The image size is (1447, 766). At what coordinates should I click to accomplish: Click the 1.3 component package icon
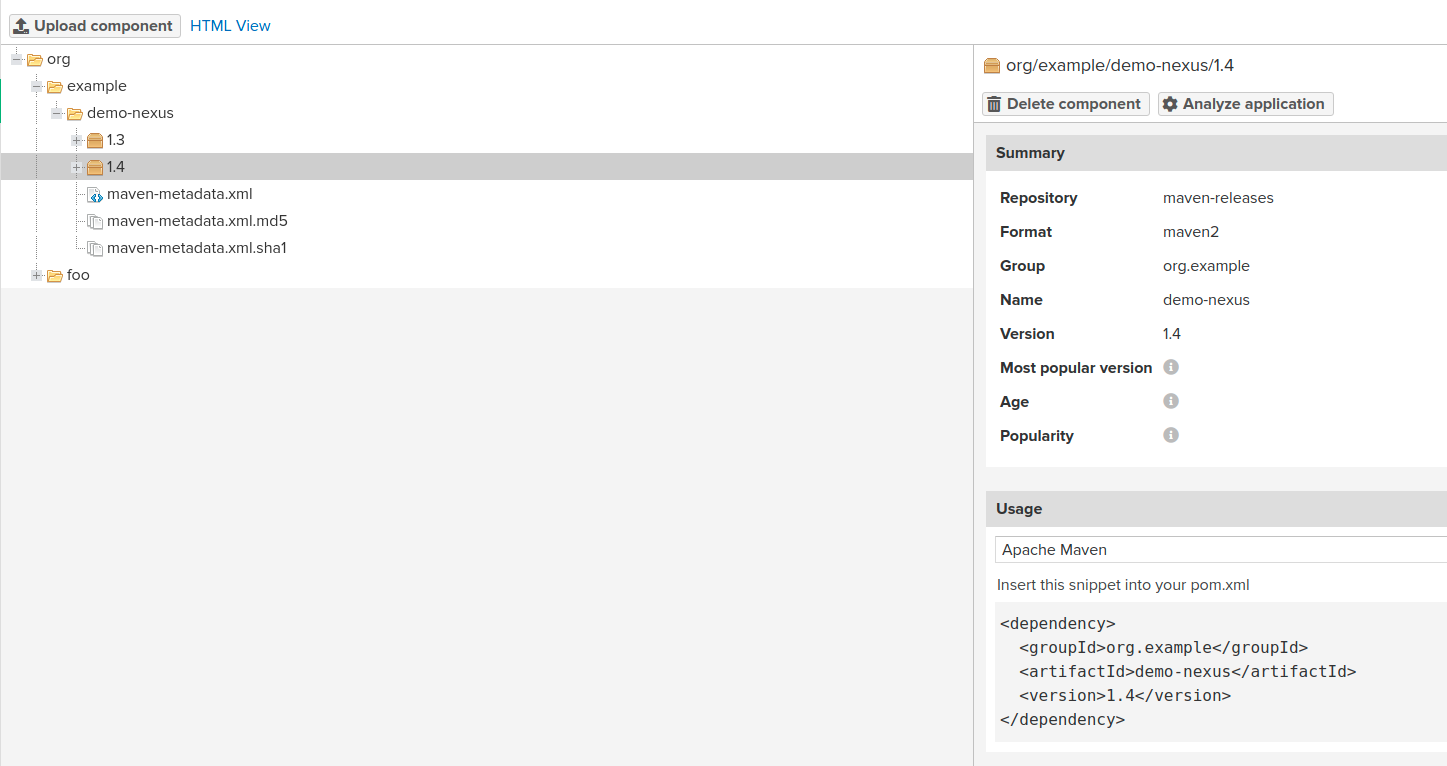point(95,140)
